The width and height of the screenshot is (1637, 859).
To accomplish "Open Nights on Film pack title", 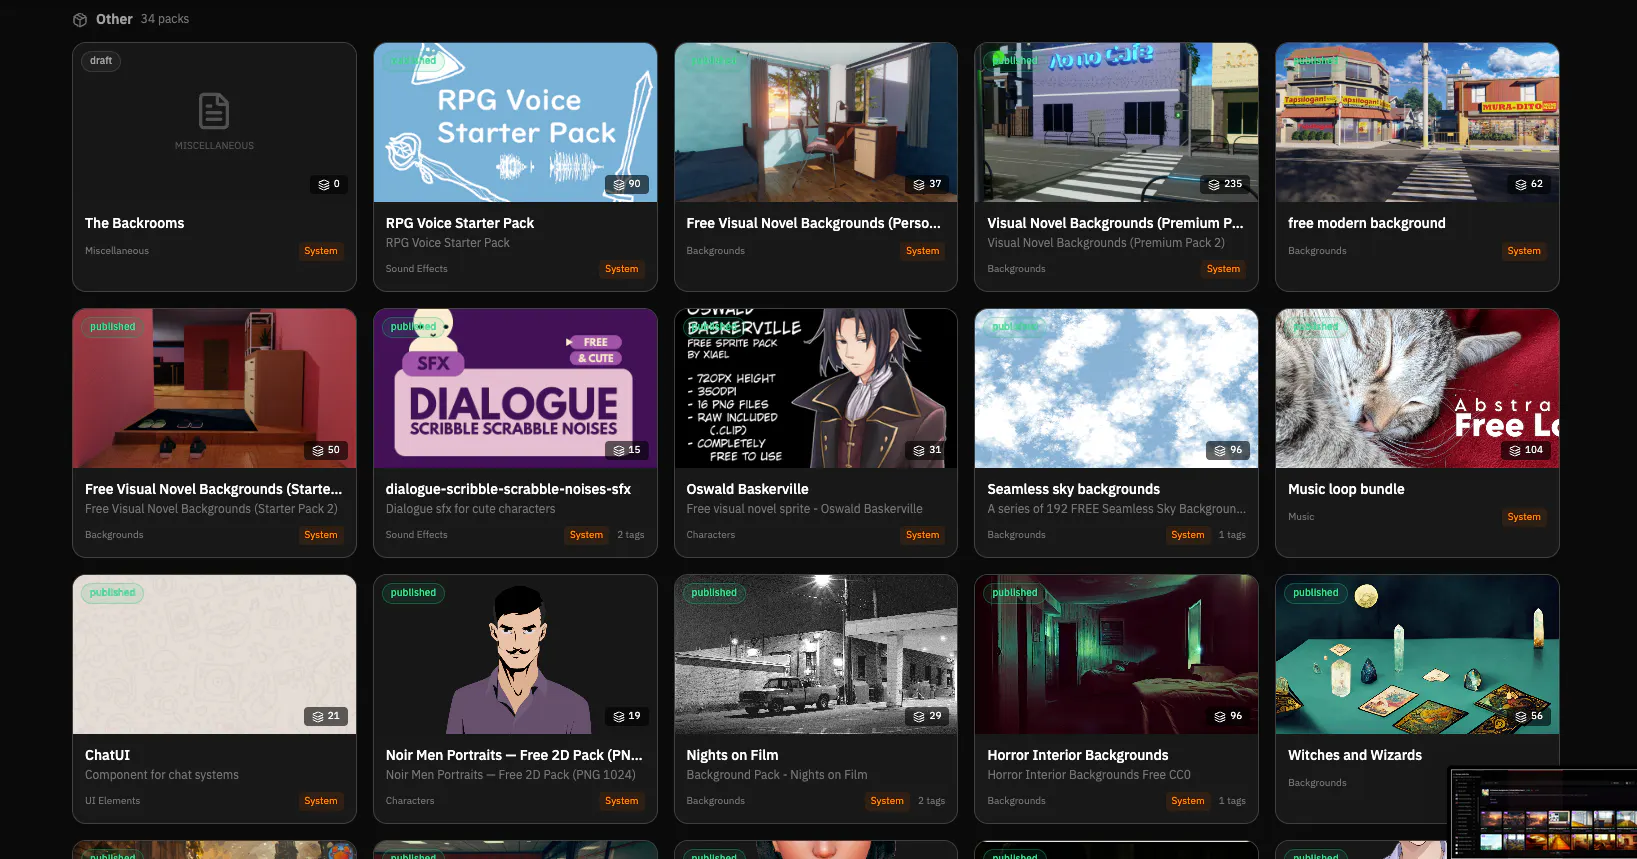I will pos(732,755).
